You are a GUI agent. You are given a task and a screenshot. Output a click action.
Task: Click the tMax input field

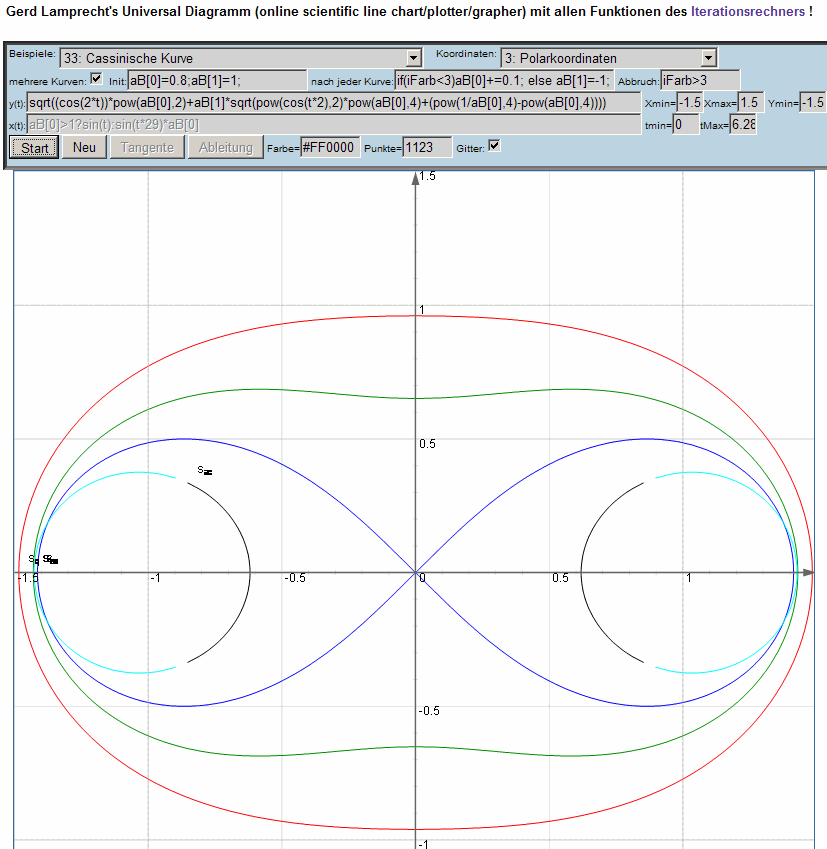(x=743, y=125)
